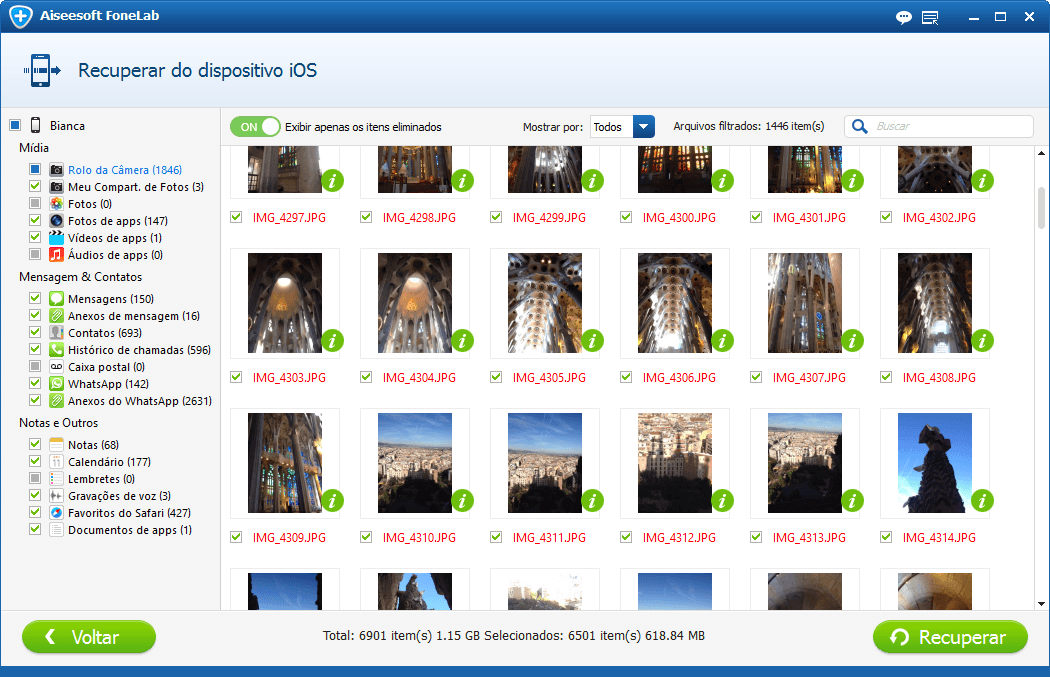Uncheck the Contatos category checkbox
Image resolution: width=1050 pixels, height=677 pixels.
35,333
